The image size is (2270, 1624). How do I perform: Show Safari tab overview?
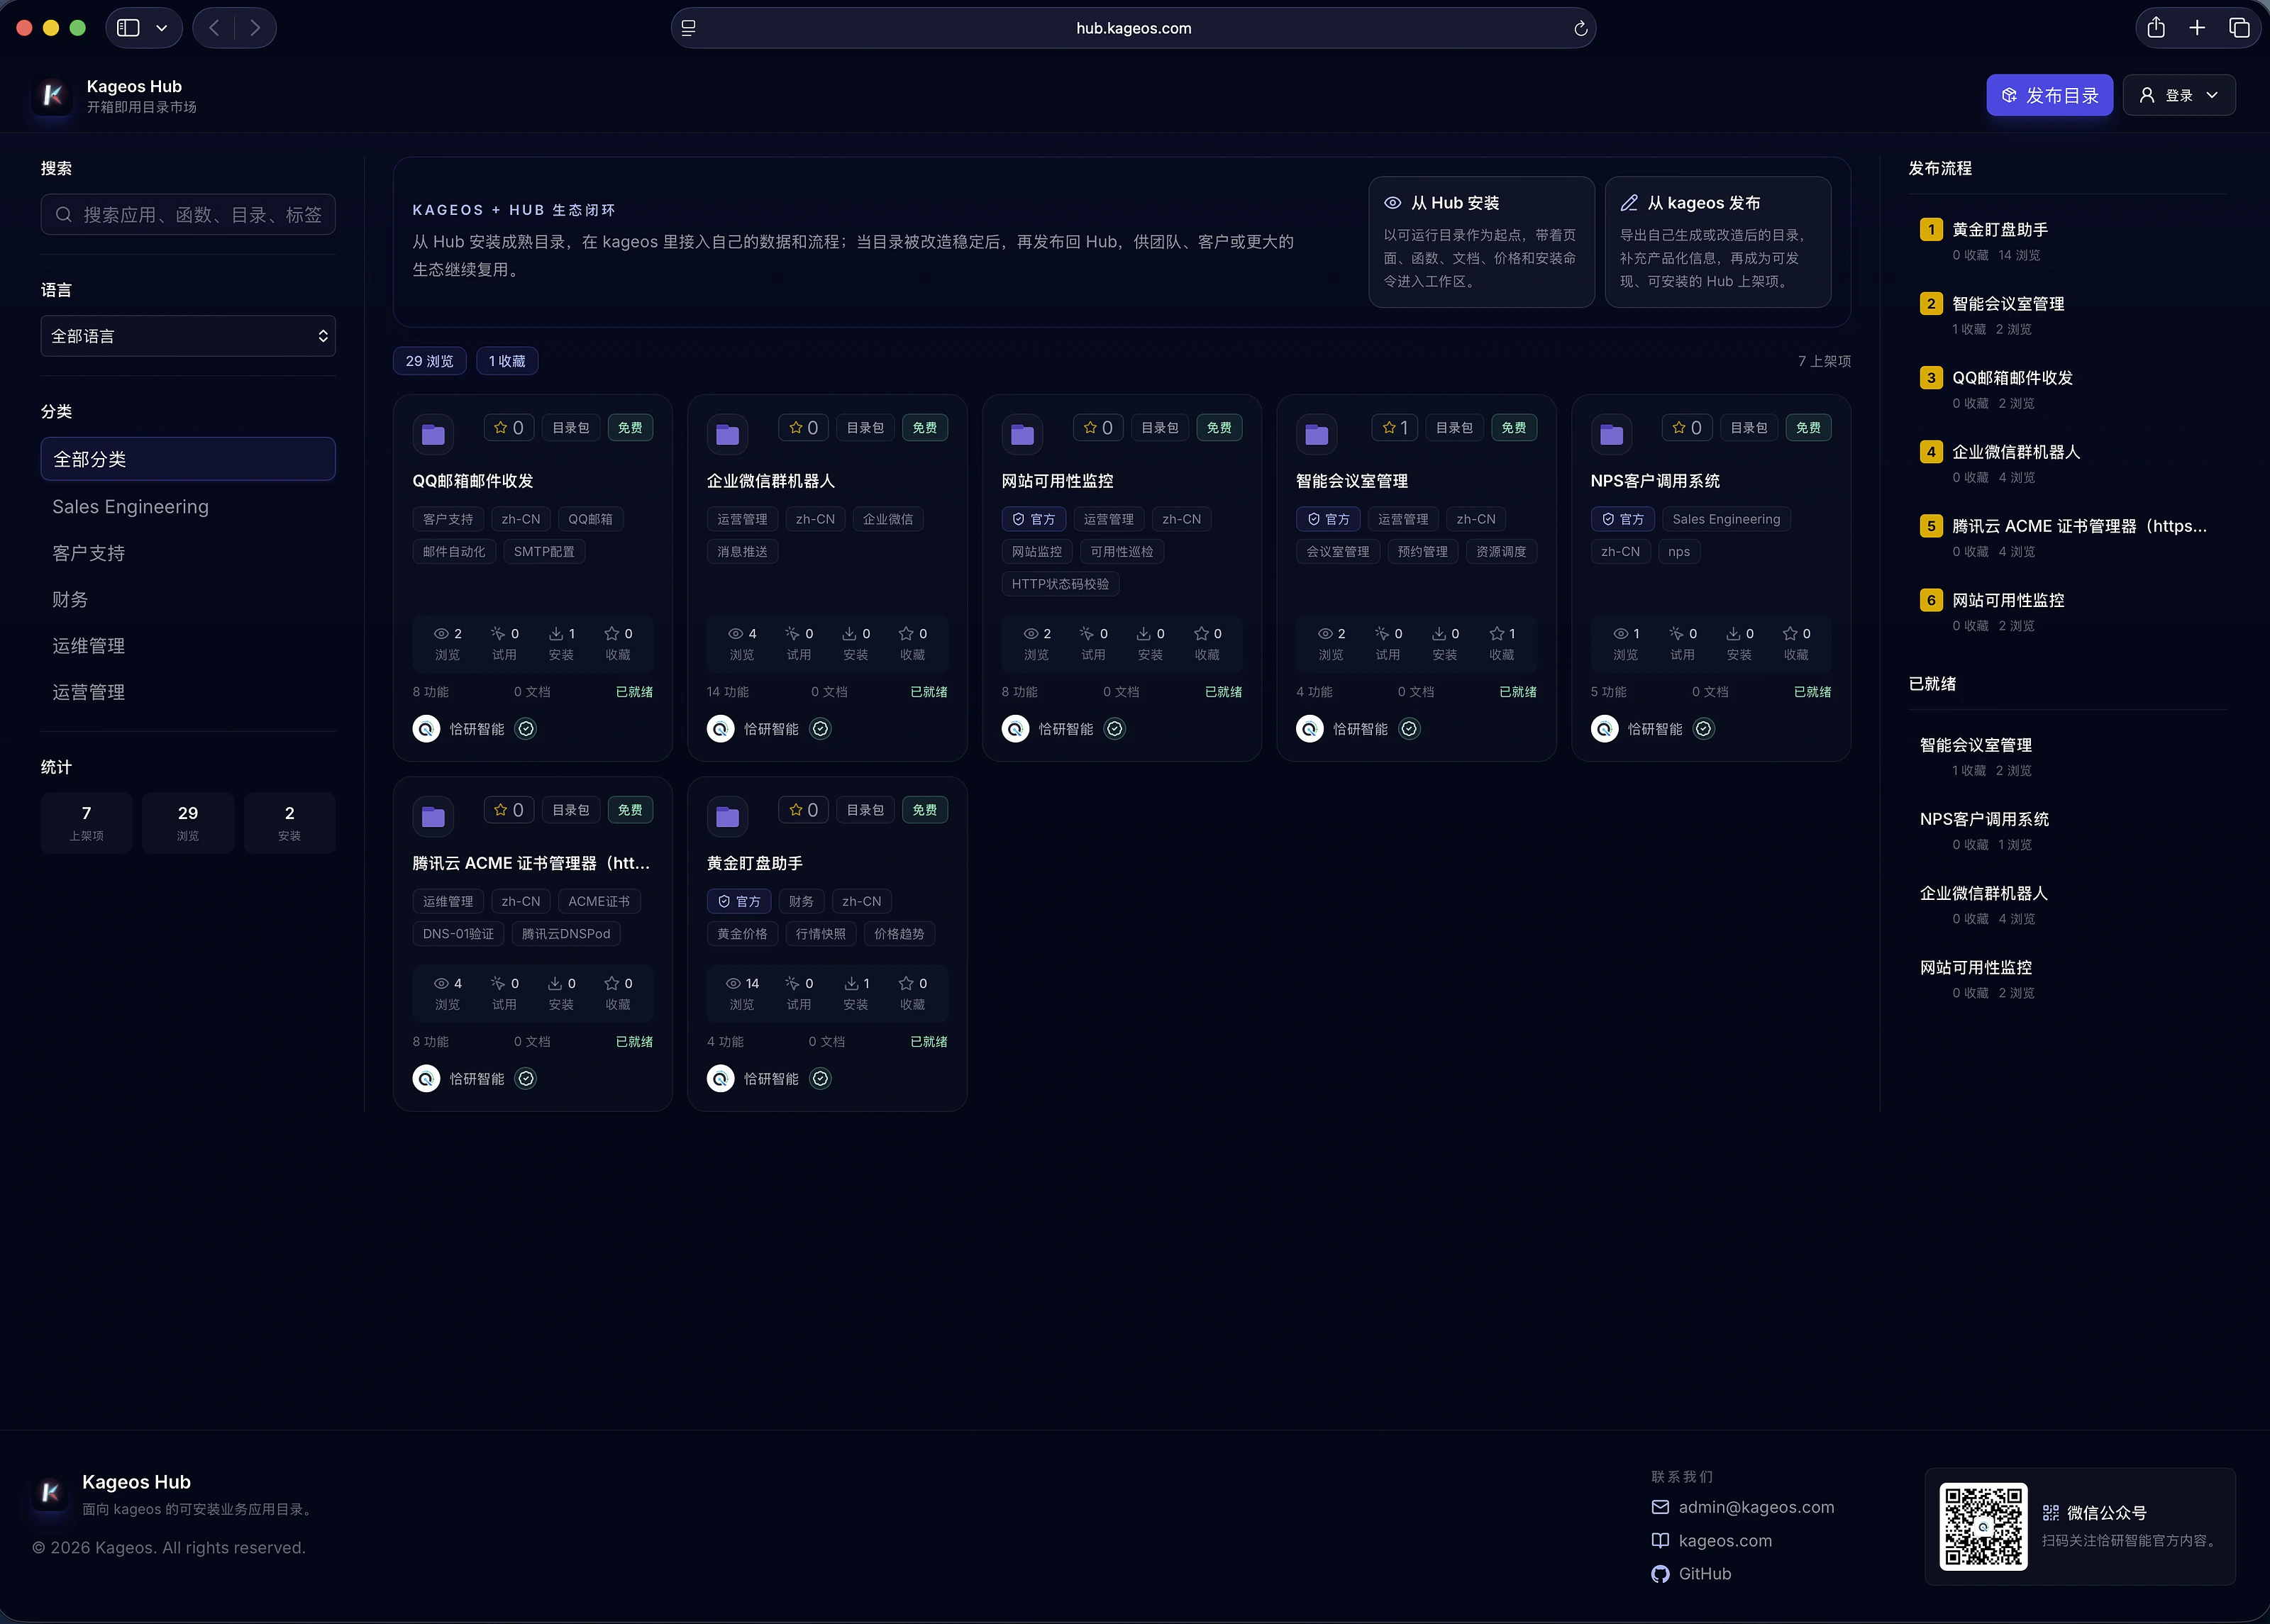tap(2239, 28)
